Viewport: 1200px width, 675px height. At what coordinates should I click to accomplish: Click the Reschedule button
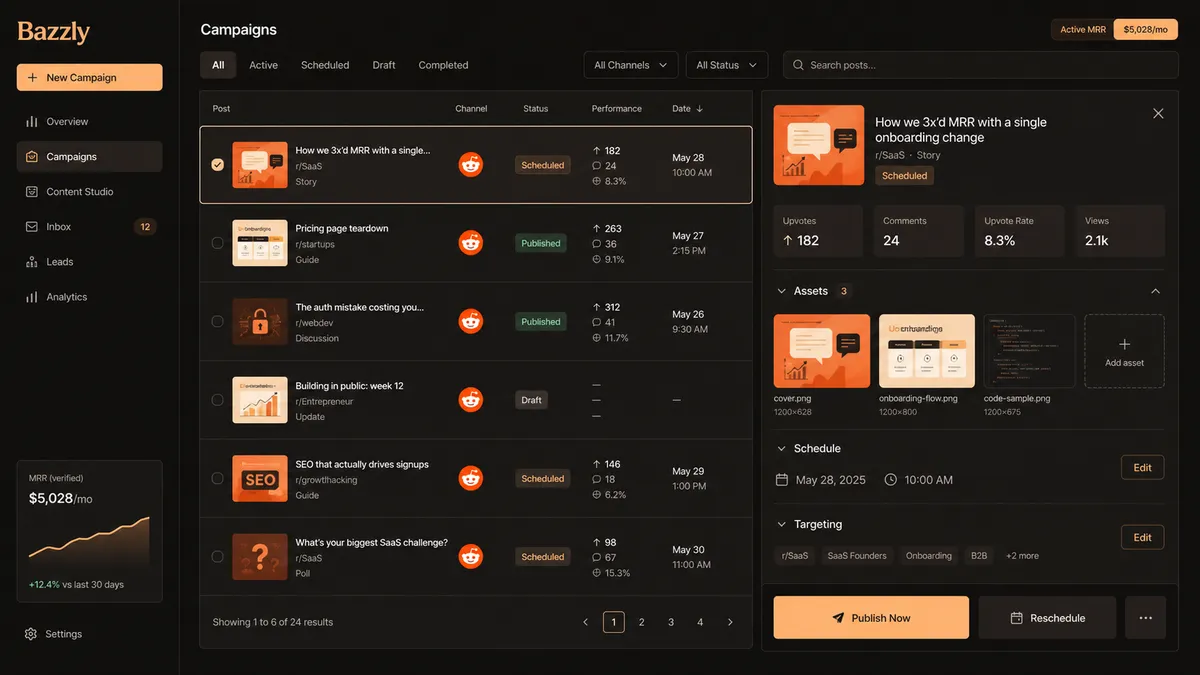click(1047, 618)
